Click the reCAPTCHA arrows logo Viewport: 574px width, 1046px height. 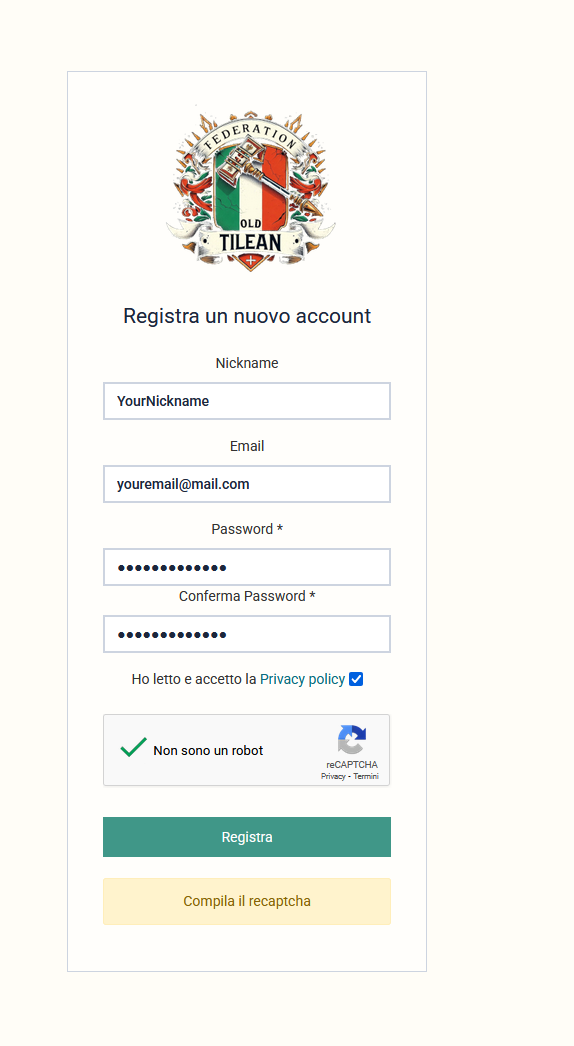tap(352, 740)
